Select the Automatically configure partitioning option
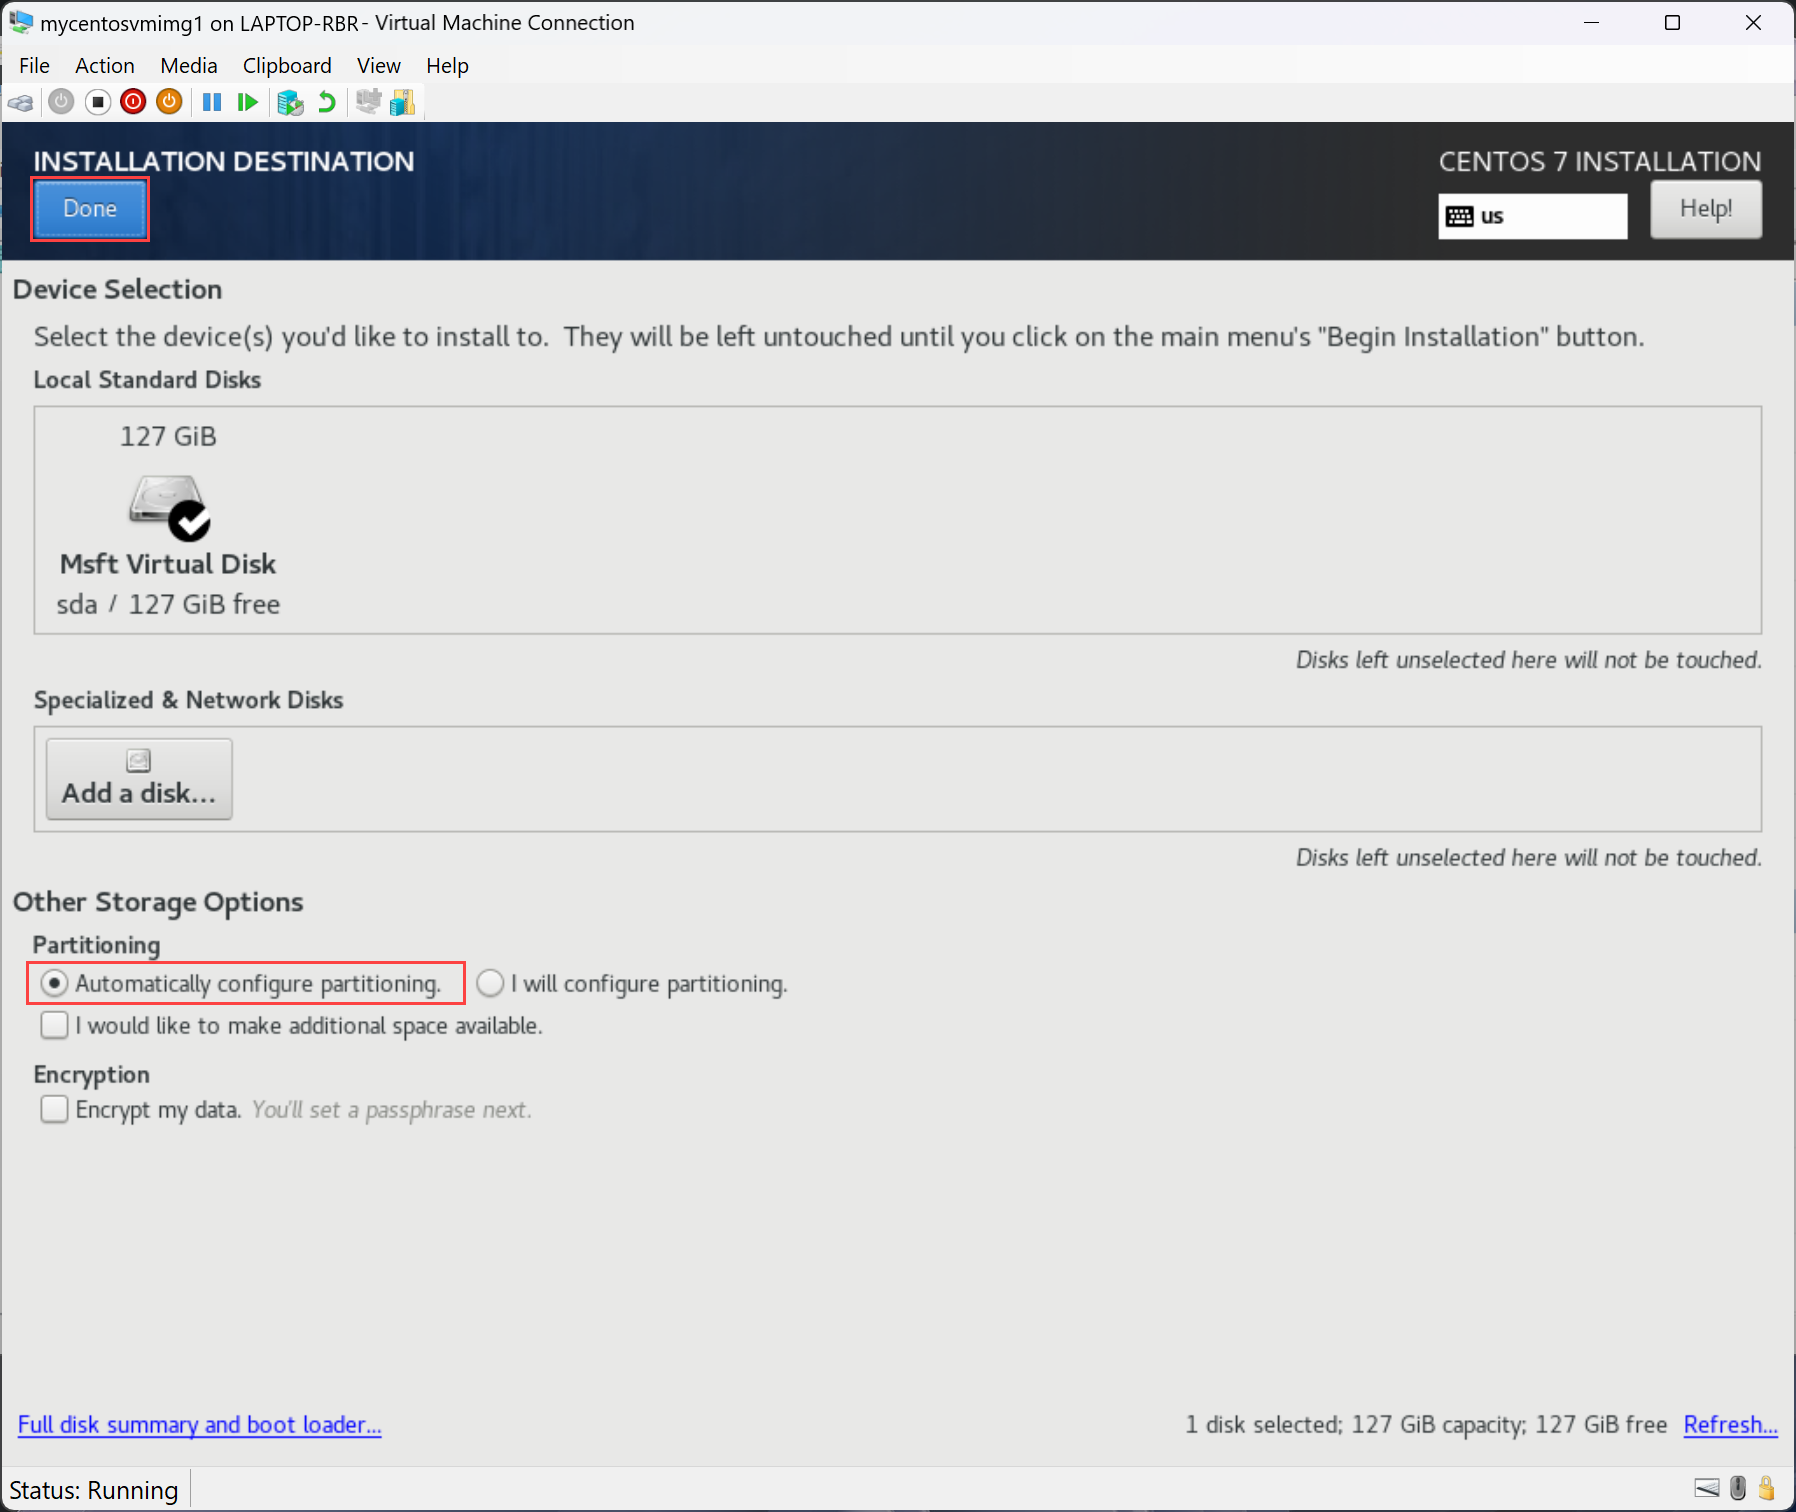 pyautogui.click(x=54, y=983)
